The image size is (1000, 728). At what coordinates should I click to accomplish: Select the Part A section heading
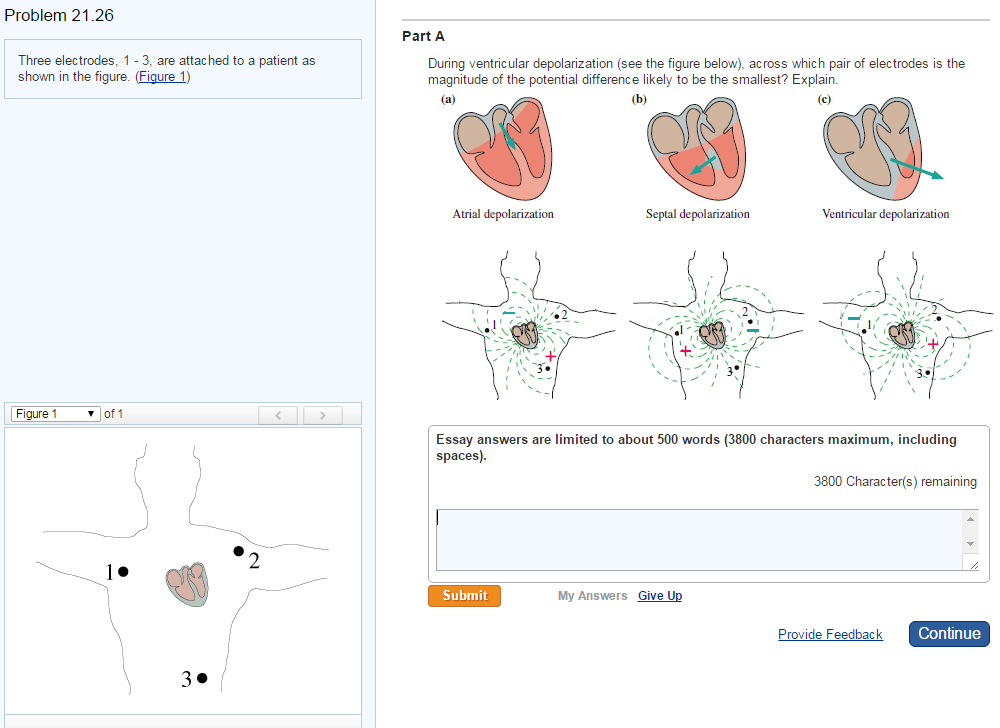(421, 35)
